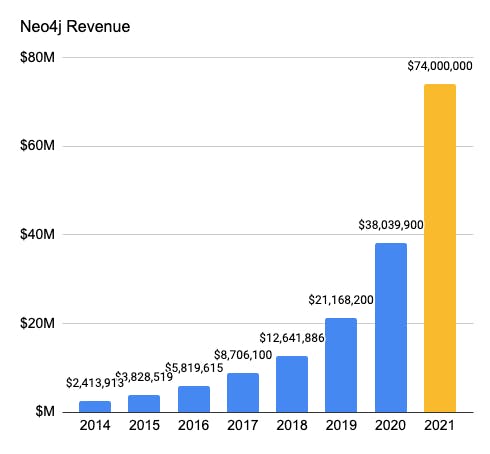490x454 pixels.
Task: Click the $38,039,900 data label
Action: tap(391, 225)
